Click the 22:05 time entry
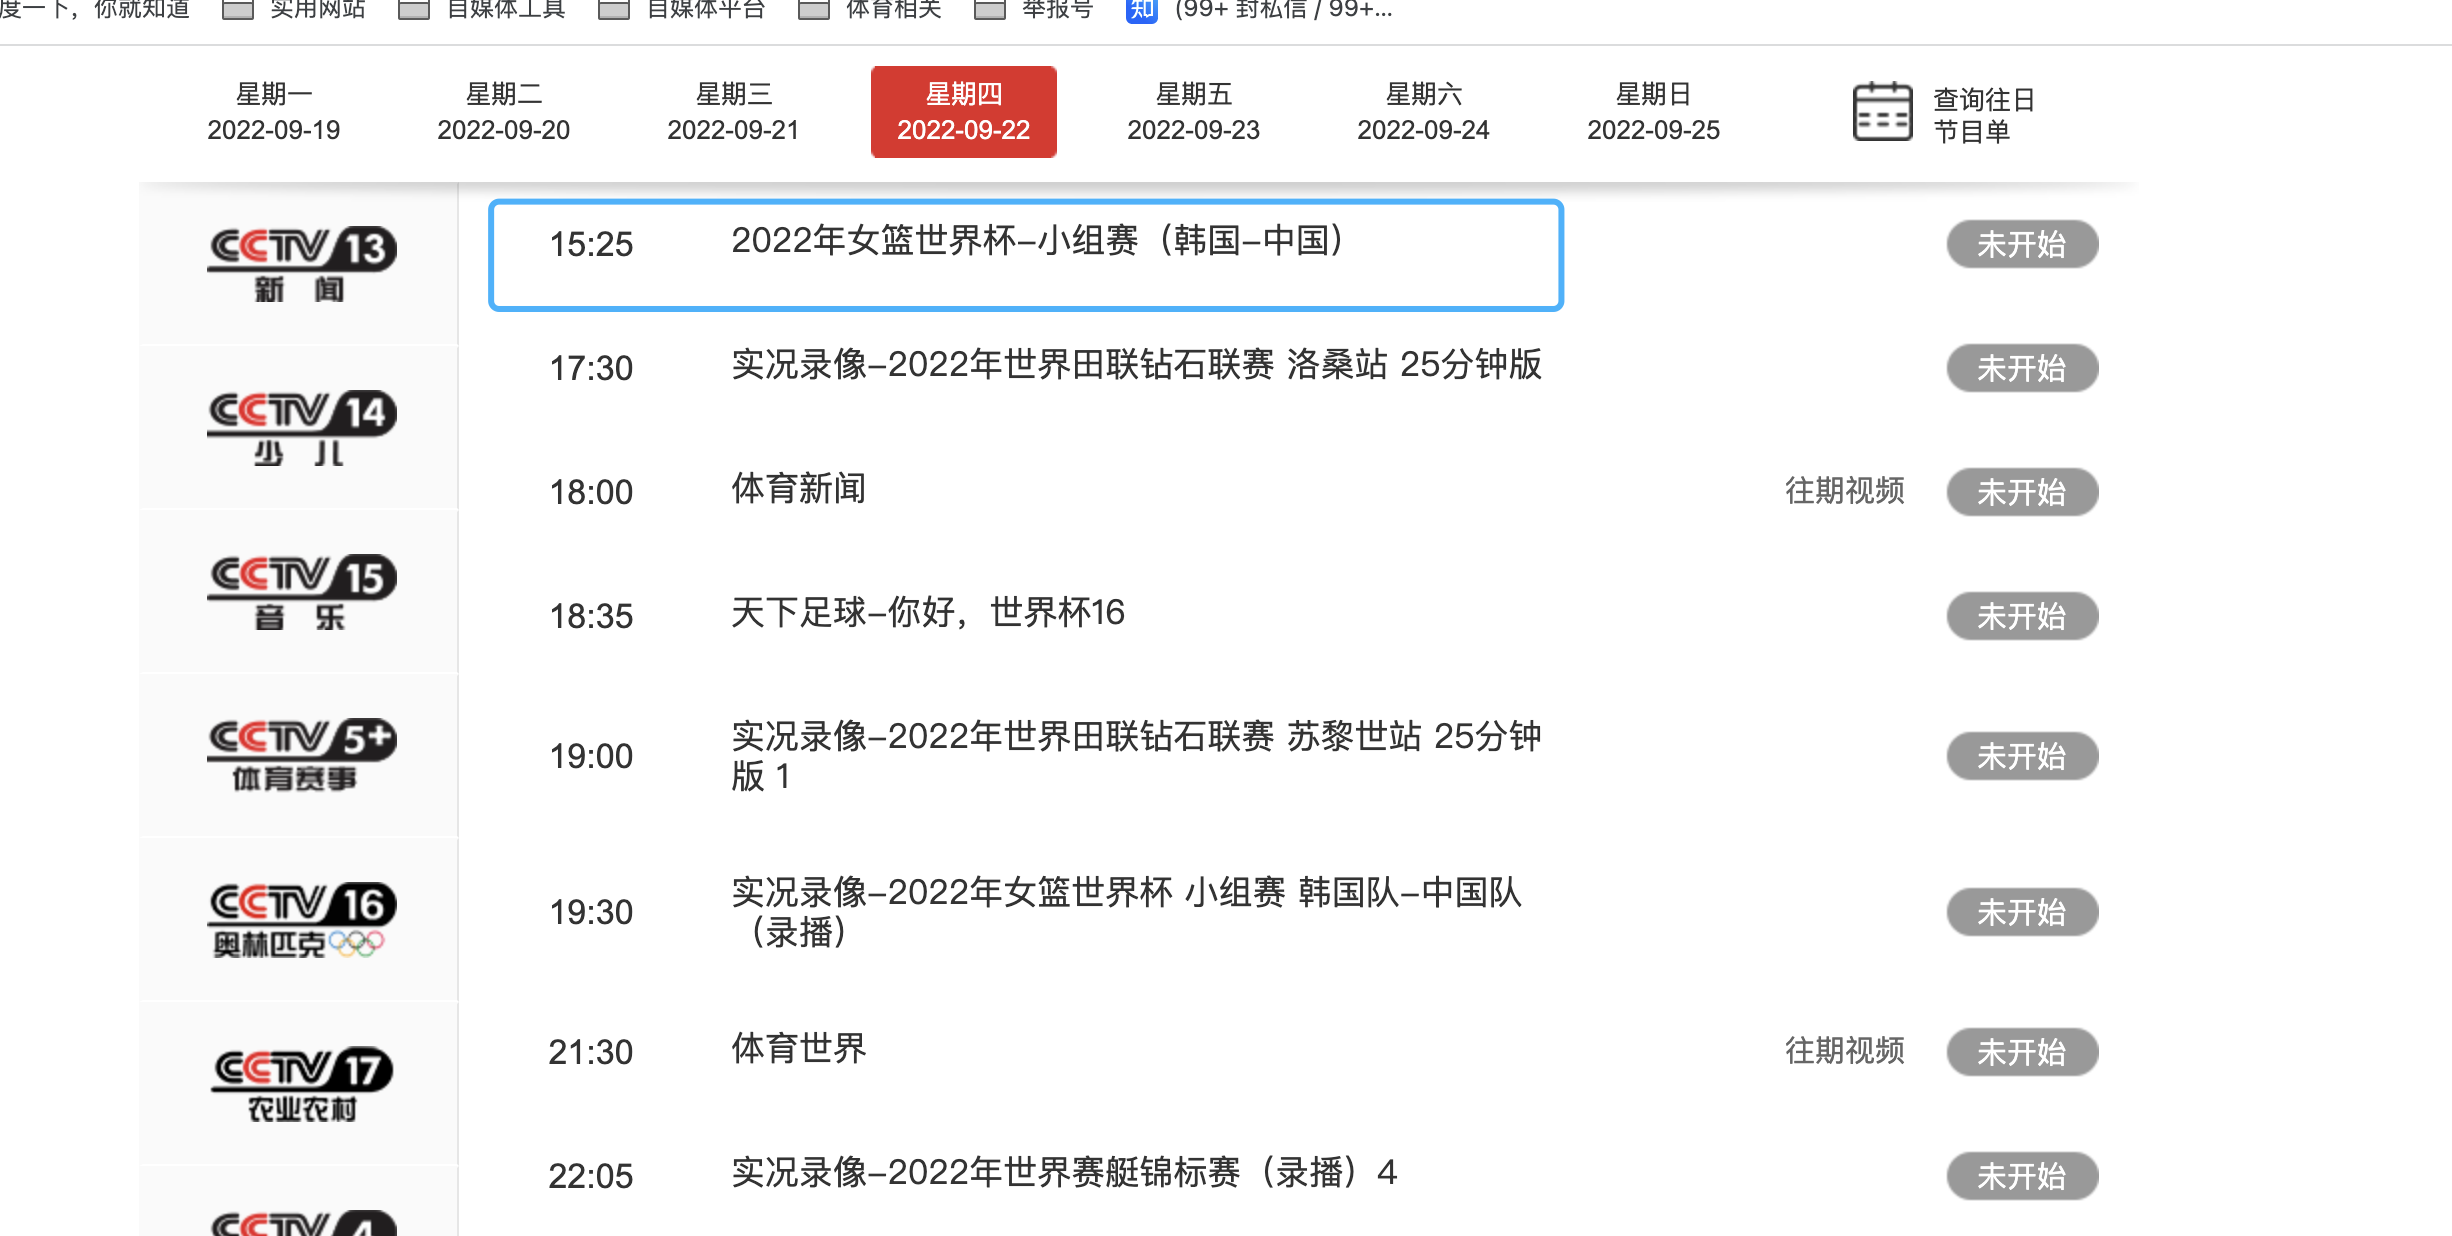 click(591, 1177)
